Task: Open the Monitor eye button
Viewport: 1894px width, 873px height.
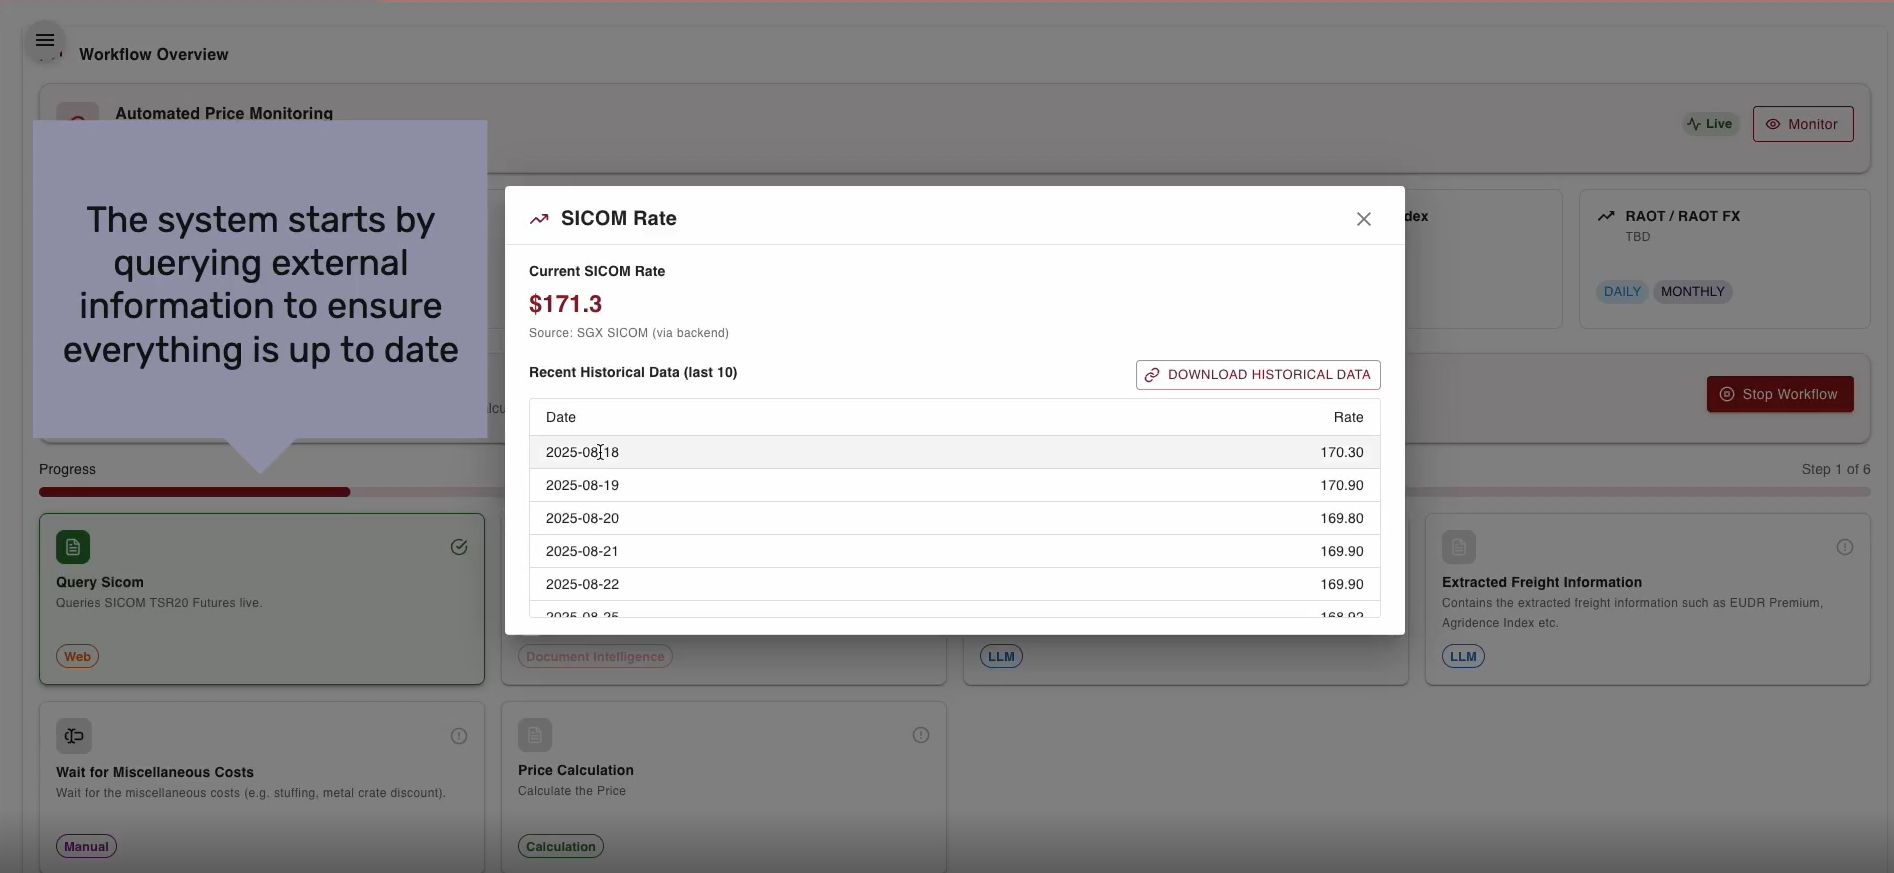Action: point(1802,124)
